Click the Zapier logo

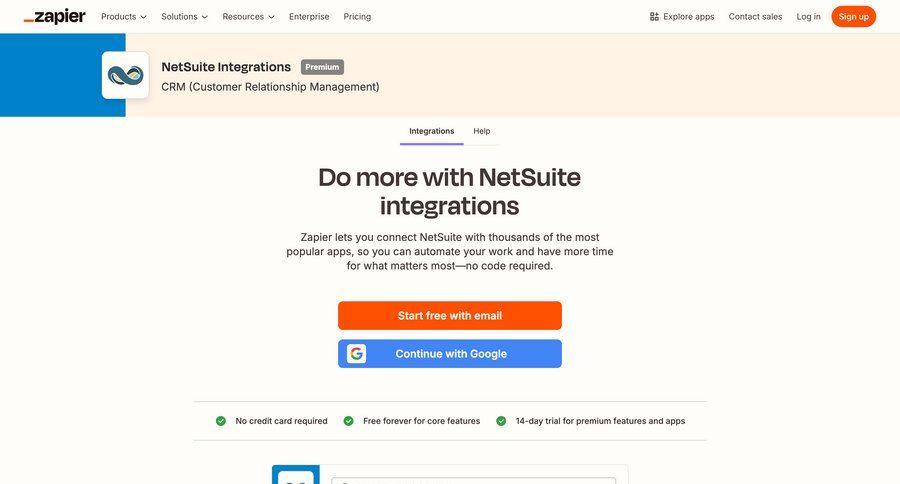click(55, 17)
